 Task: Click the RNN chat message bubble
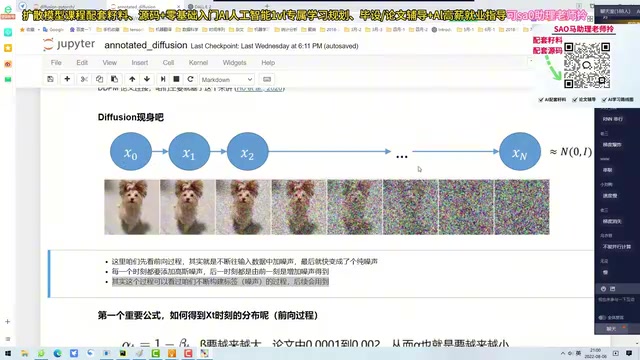pyautogui.click(x=613, y=119)
